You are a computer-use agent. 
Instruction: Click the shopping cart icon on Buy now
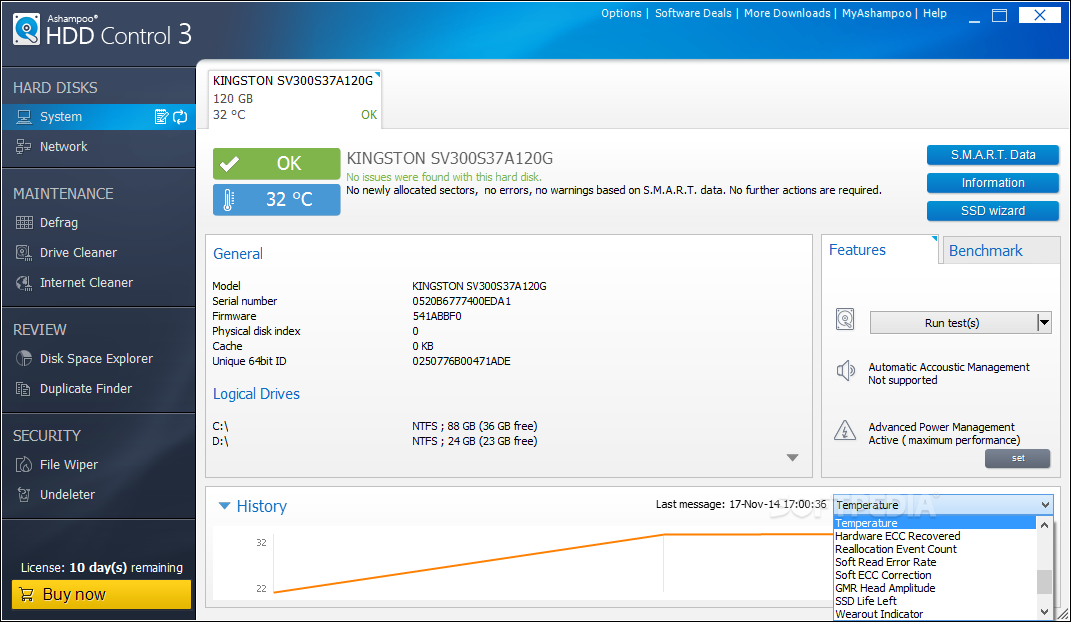click(26, 594)
